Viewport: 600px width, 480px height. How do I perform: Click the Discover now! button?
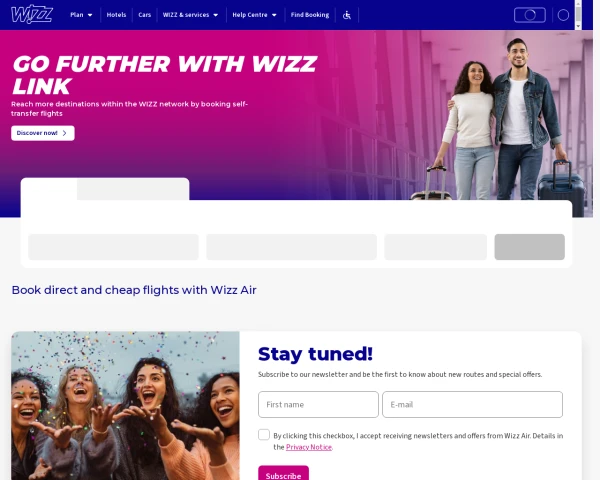click(43, 133)
